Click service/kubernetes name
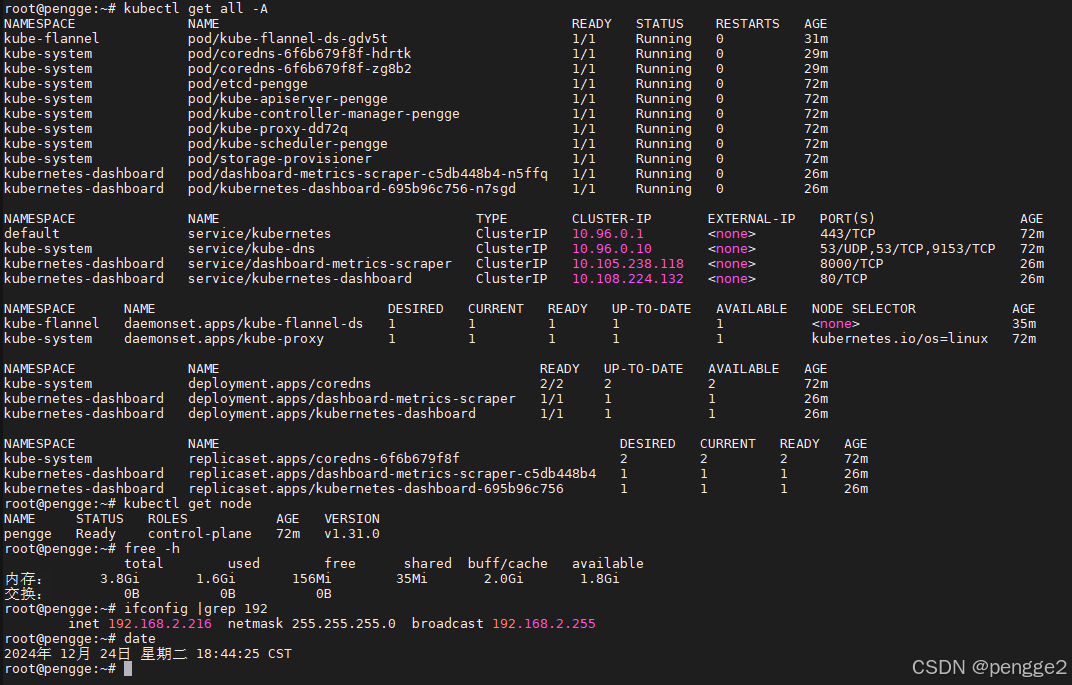 point(260,234)
